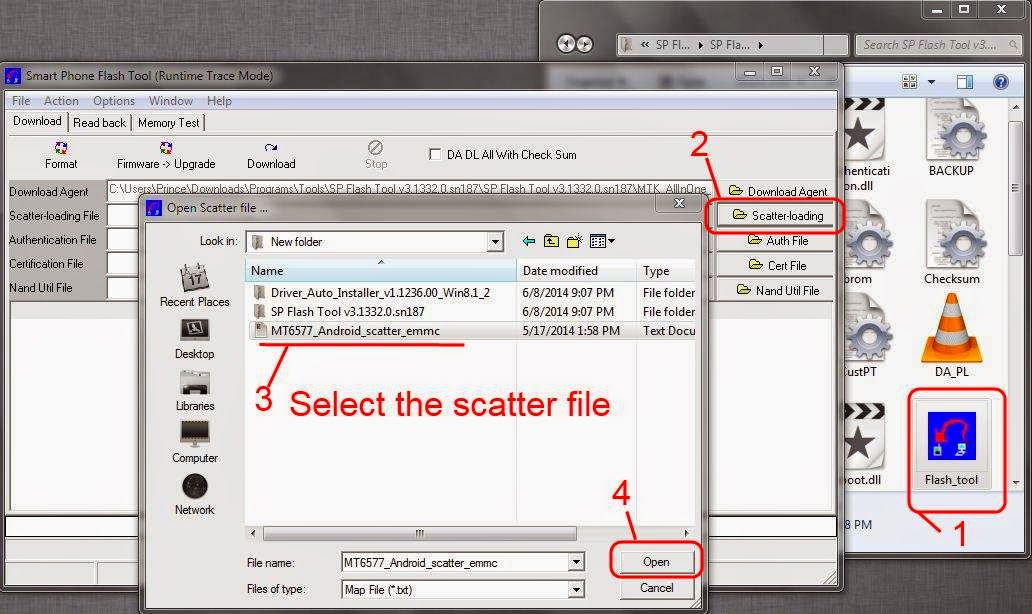Click the Explorer help icon
This screenshot has height=614, width=1032.
pyautogui.click(x=1000, y=82)
